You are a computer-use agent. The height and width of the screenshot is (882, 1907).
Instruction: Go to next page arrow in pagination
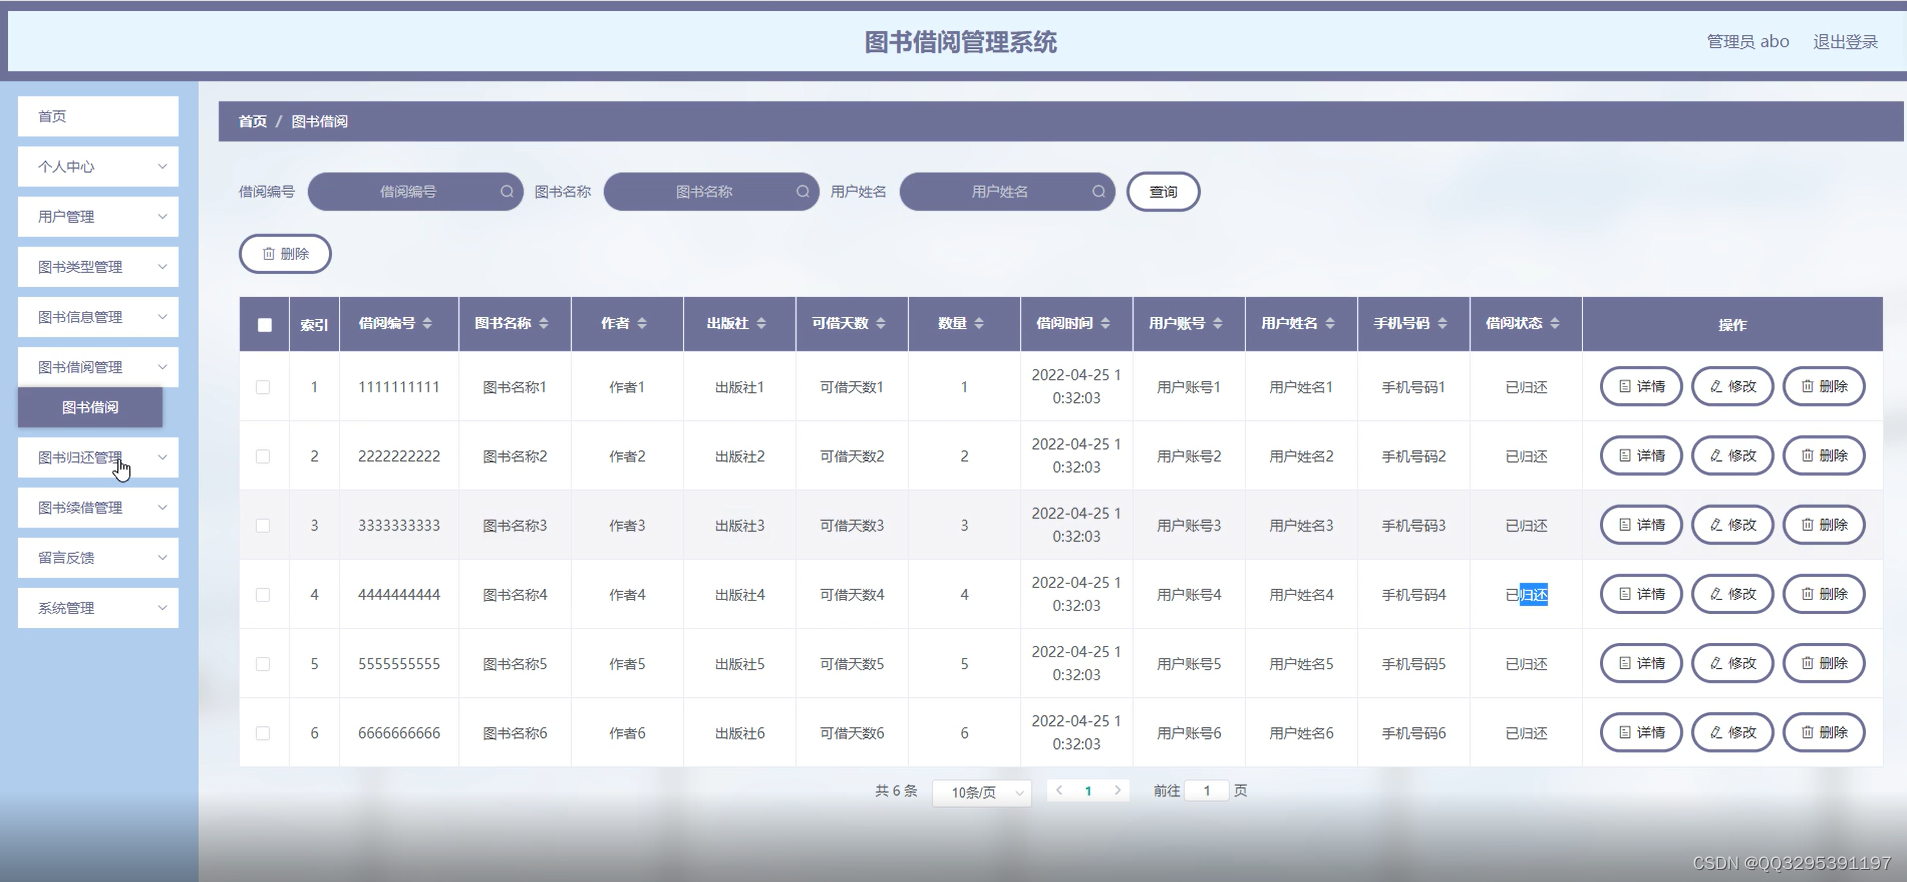1118,790
